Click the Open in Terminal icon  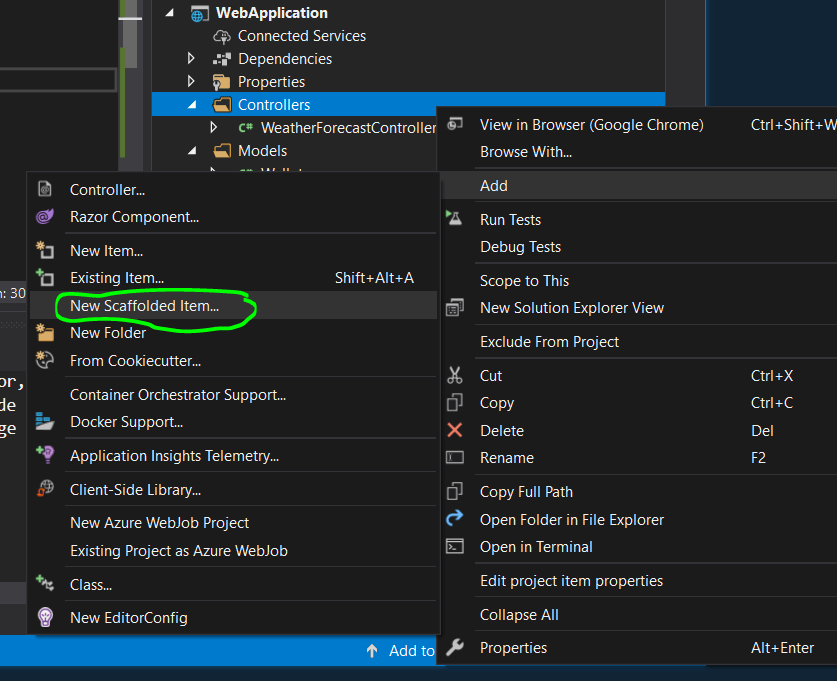click(455, 547)
